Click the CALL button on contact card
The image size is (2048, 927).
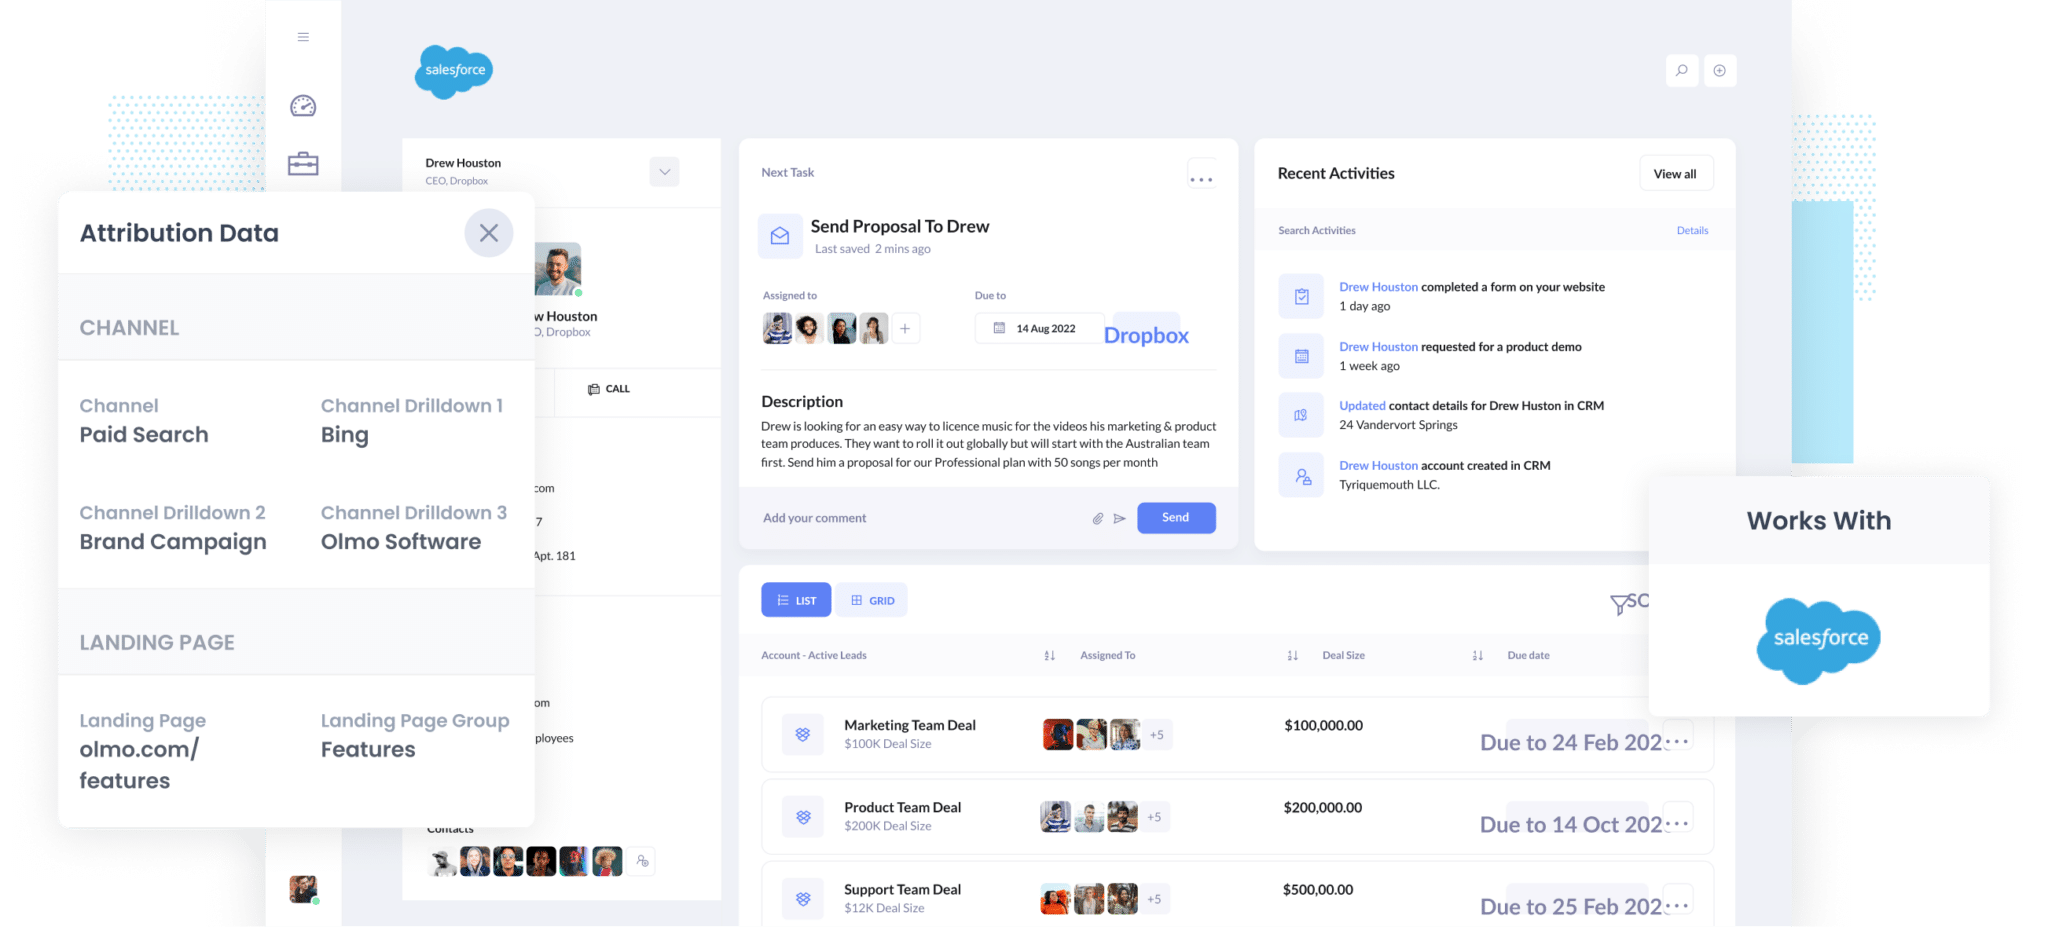coord(609,389)
